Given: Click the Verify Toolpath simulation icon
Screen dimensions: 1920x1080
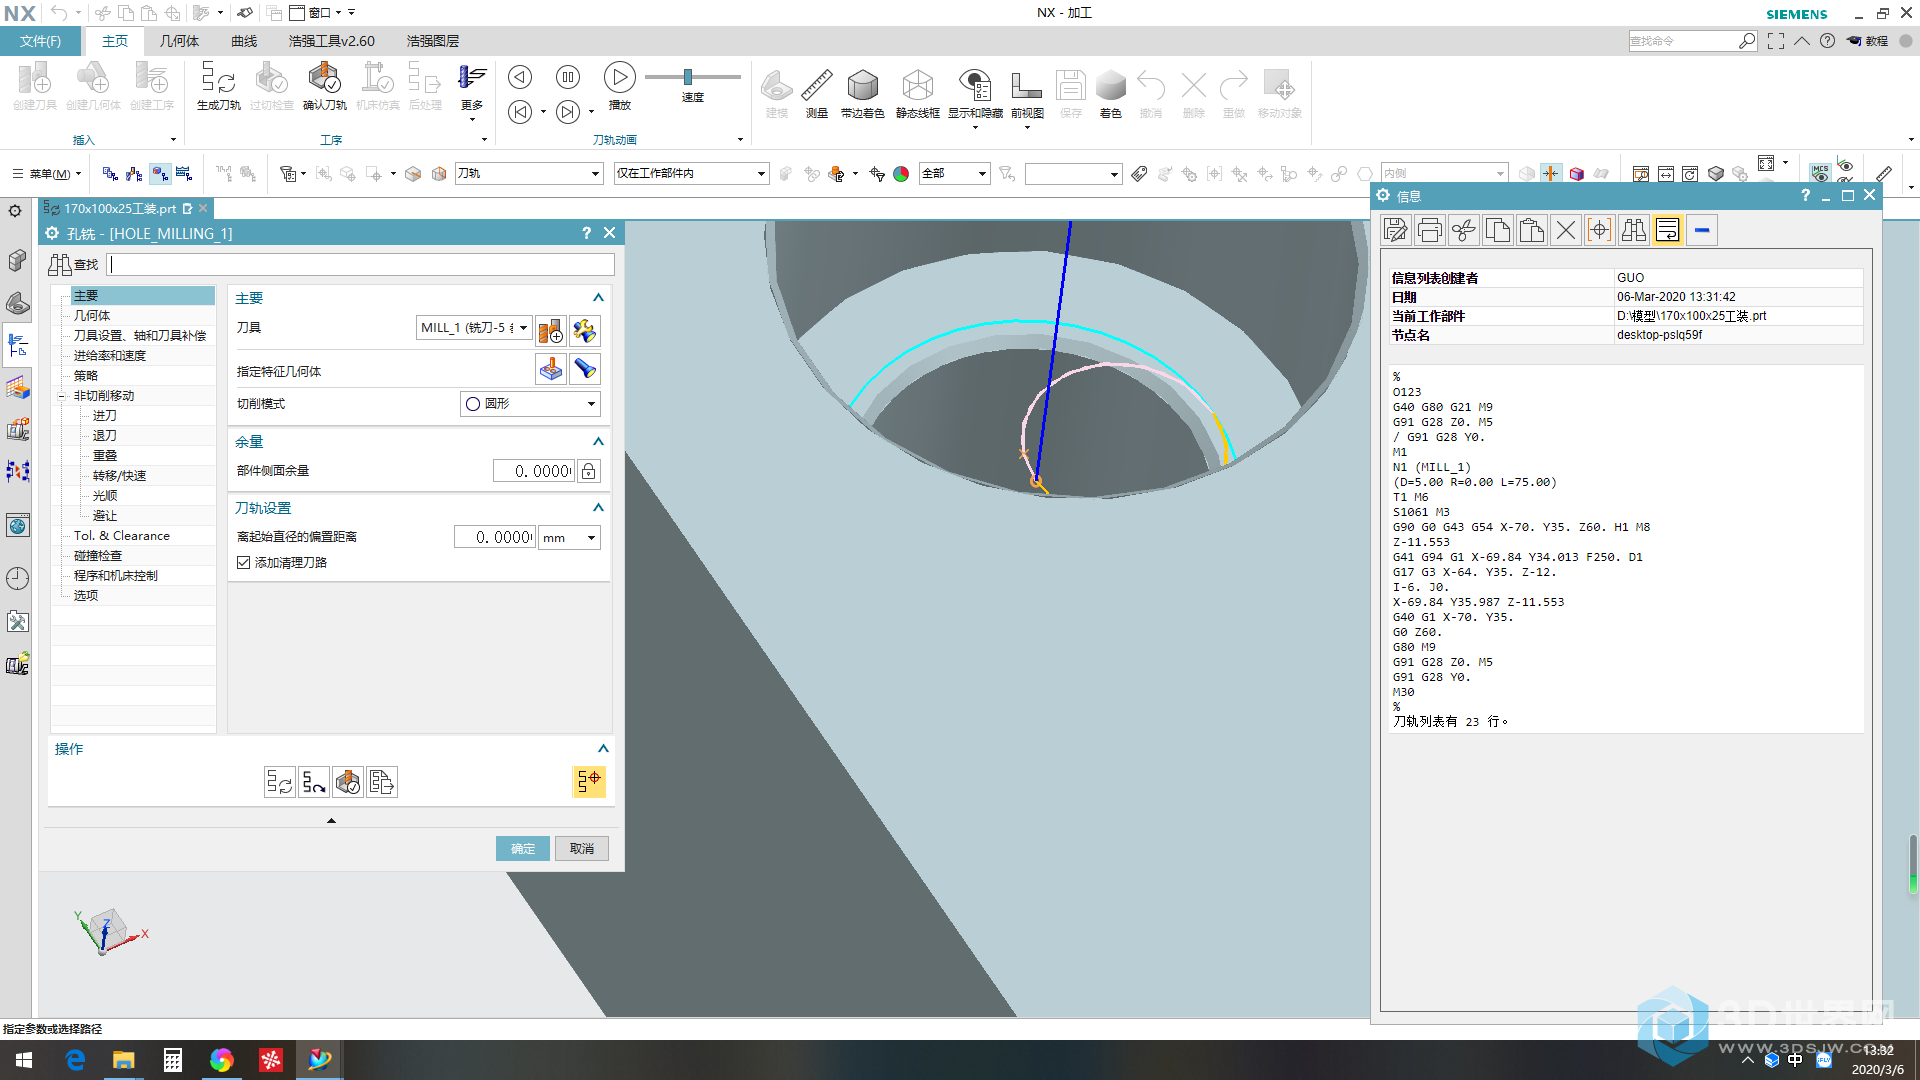Looking at the screenshot, I should point(347,781).
